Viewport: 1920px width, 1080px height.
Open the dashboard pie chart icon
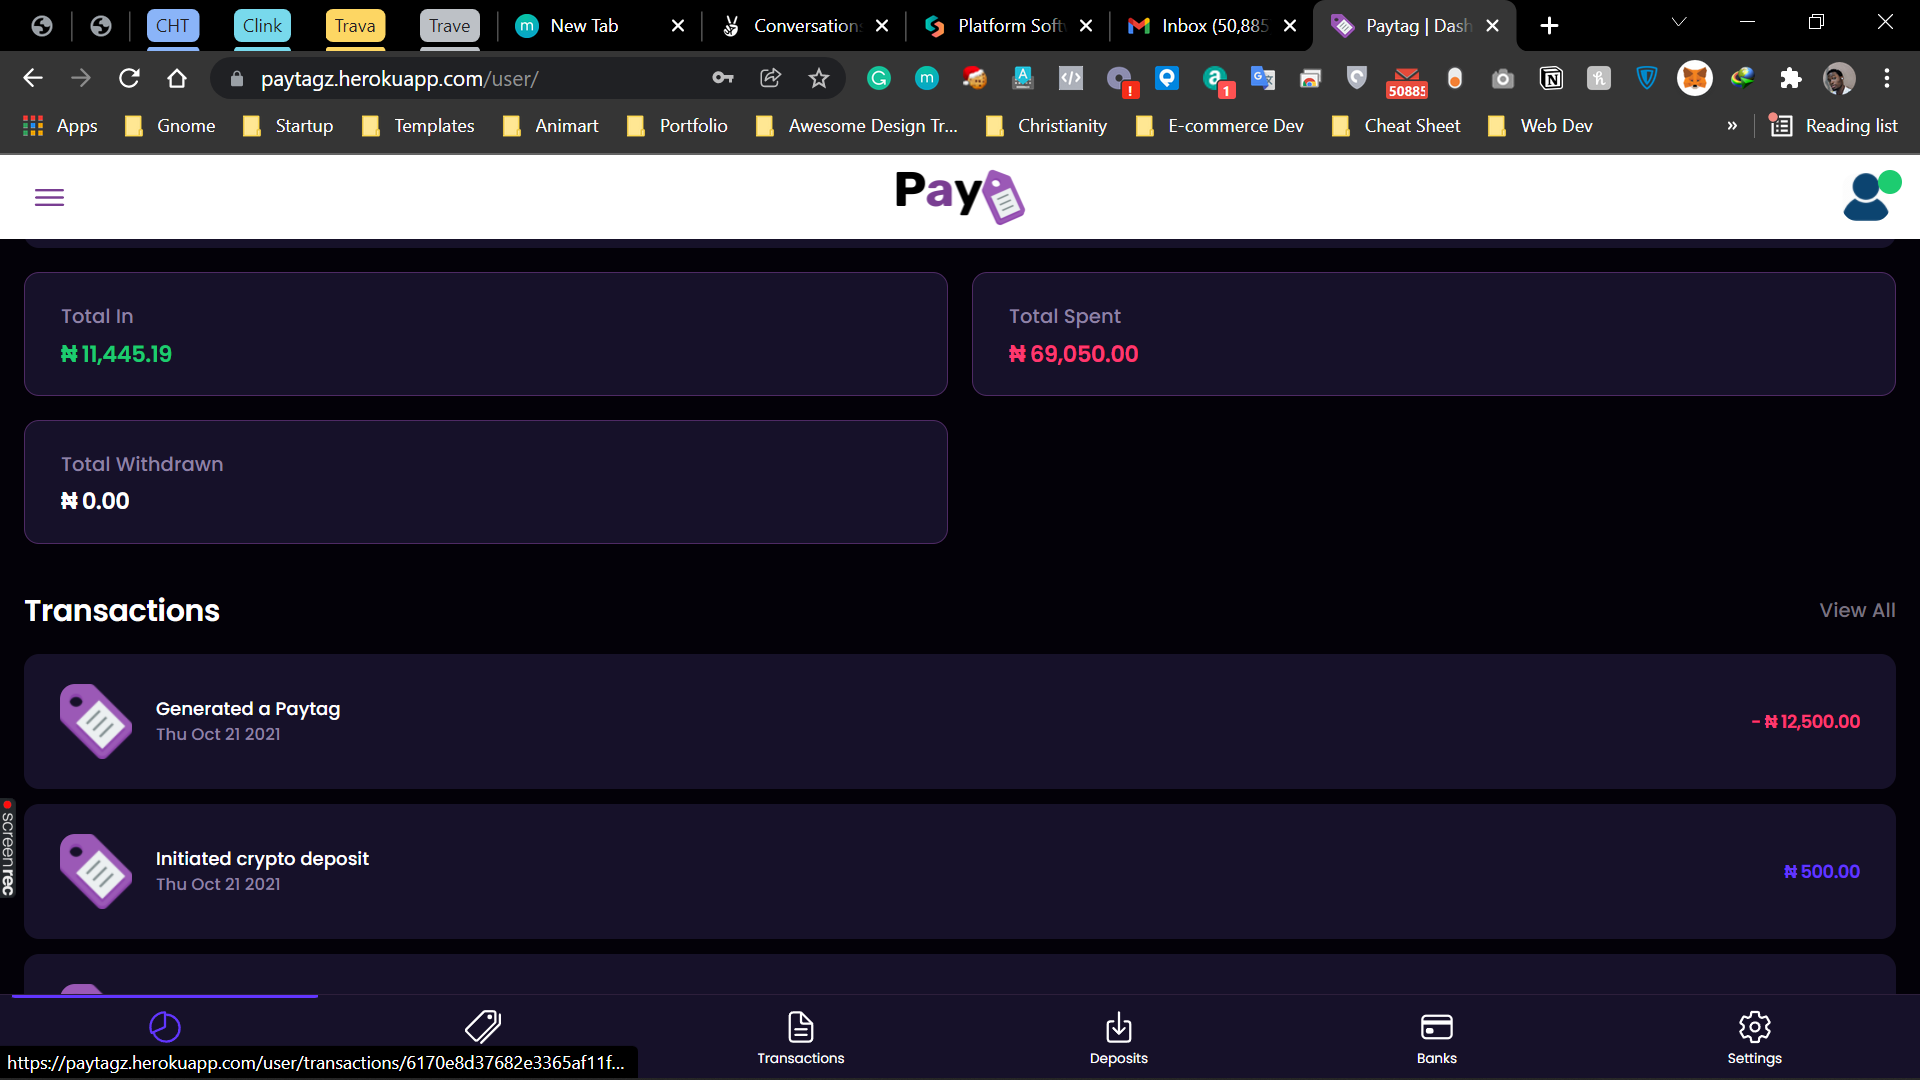tap(165, 1027)
